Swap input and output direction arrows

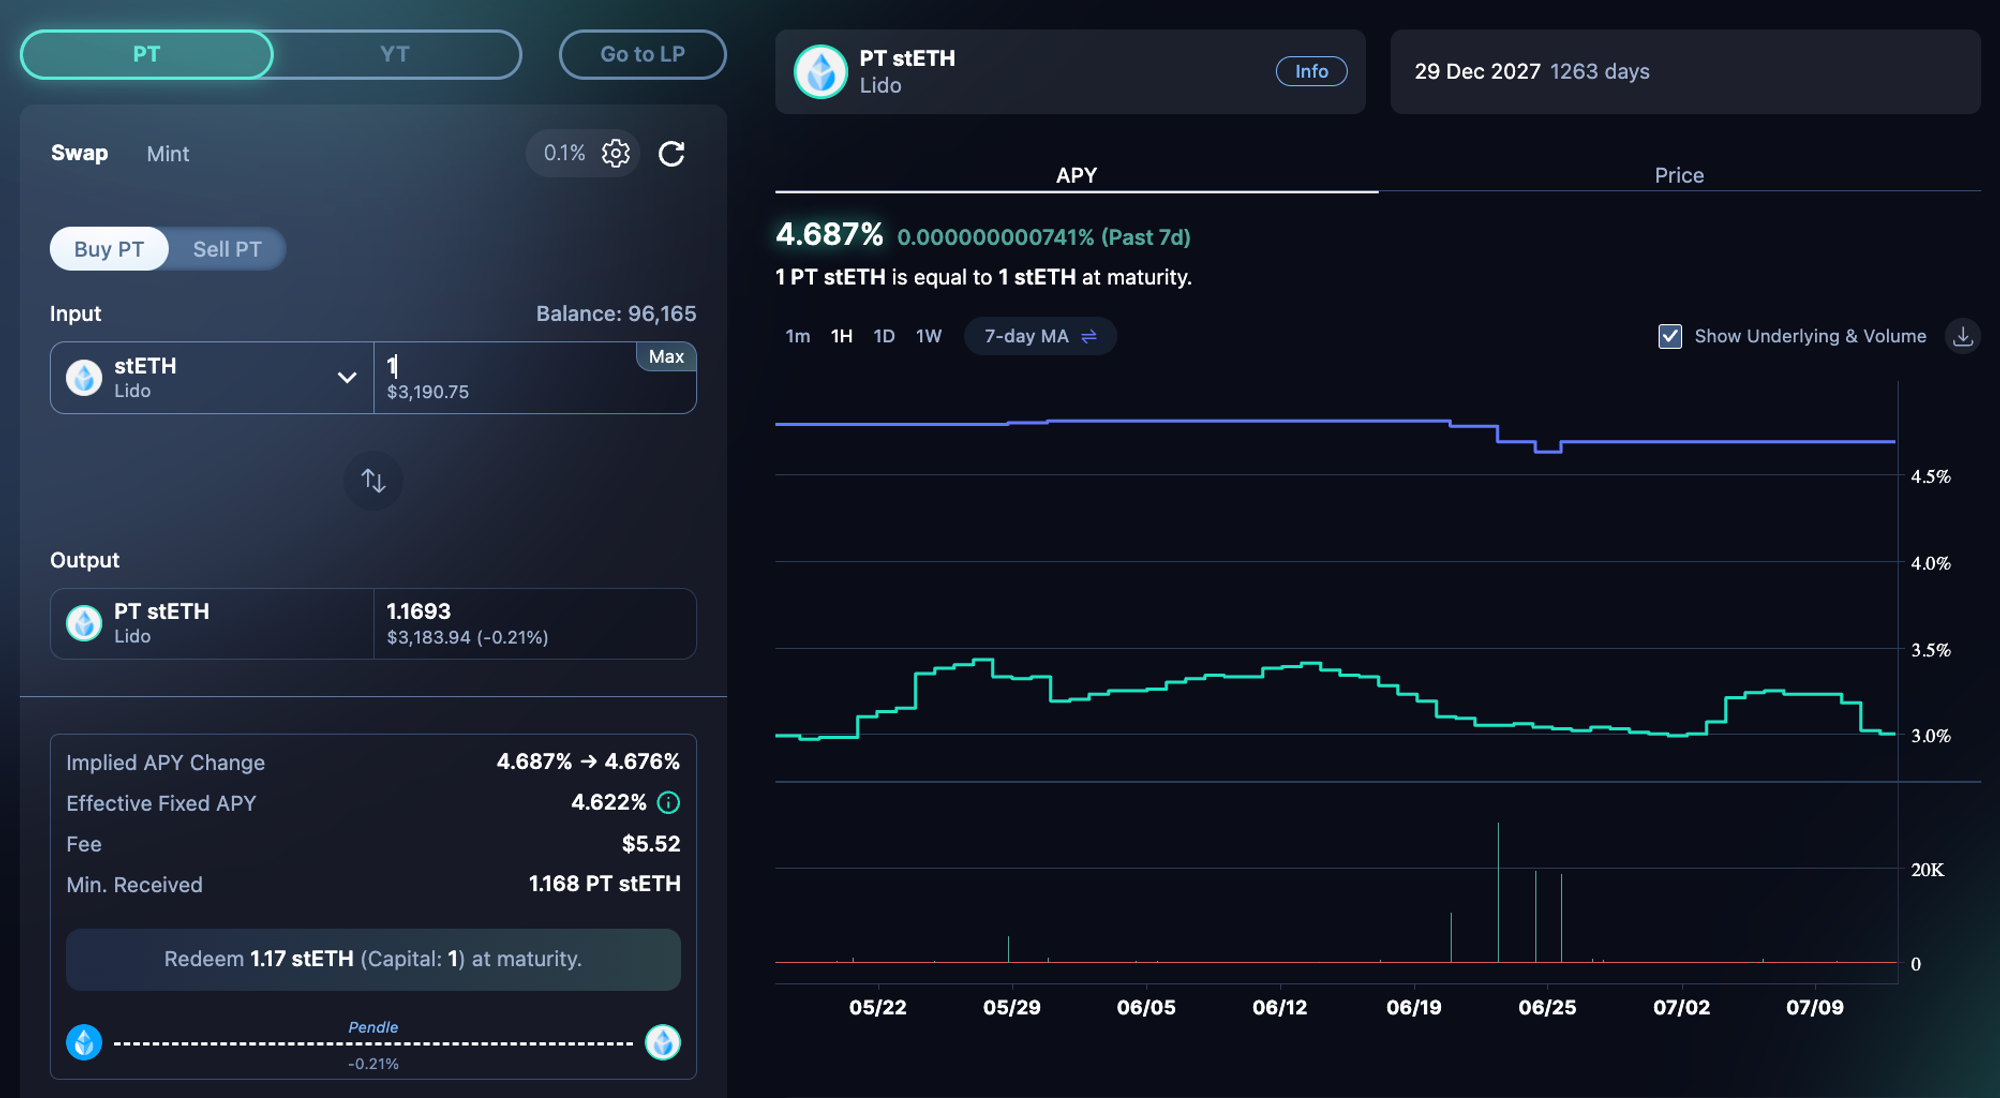373,481
